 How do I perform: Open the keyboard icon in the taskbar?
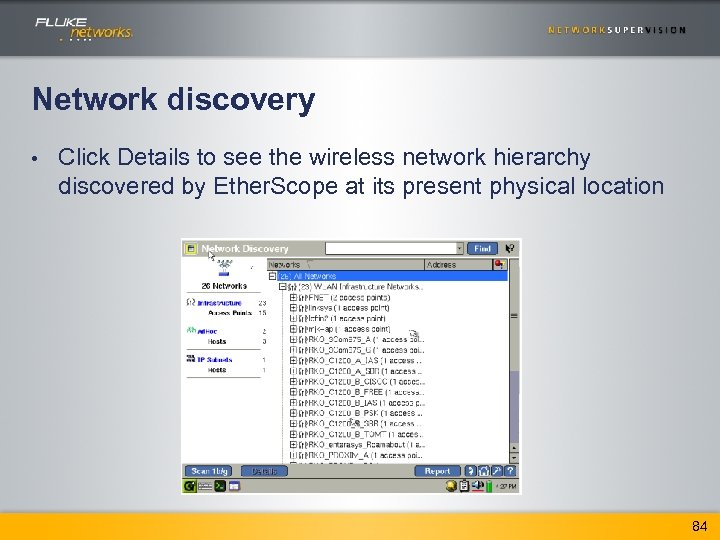point(205,486)
